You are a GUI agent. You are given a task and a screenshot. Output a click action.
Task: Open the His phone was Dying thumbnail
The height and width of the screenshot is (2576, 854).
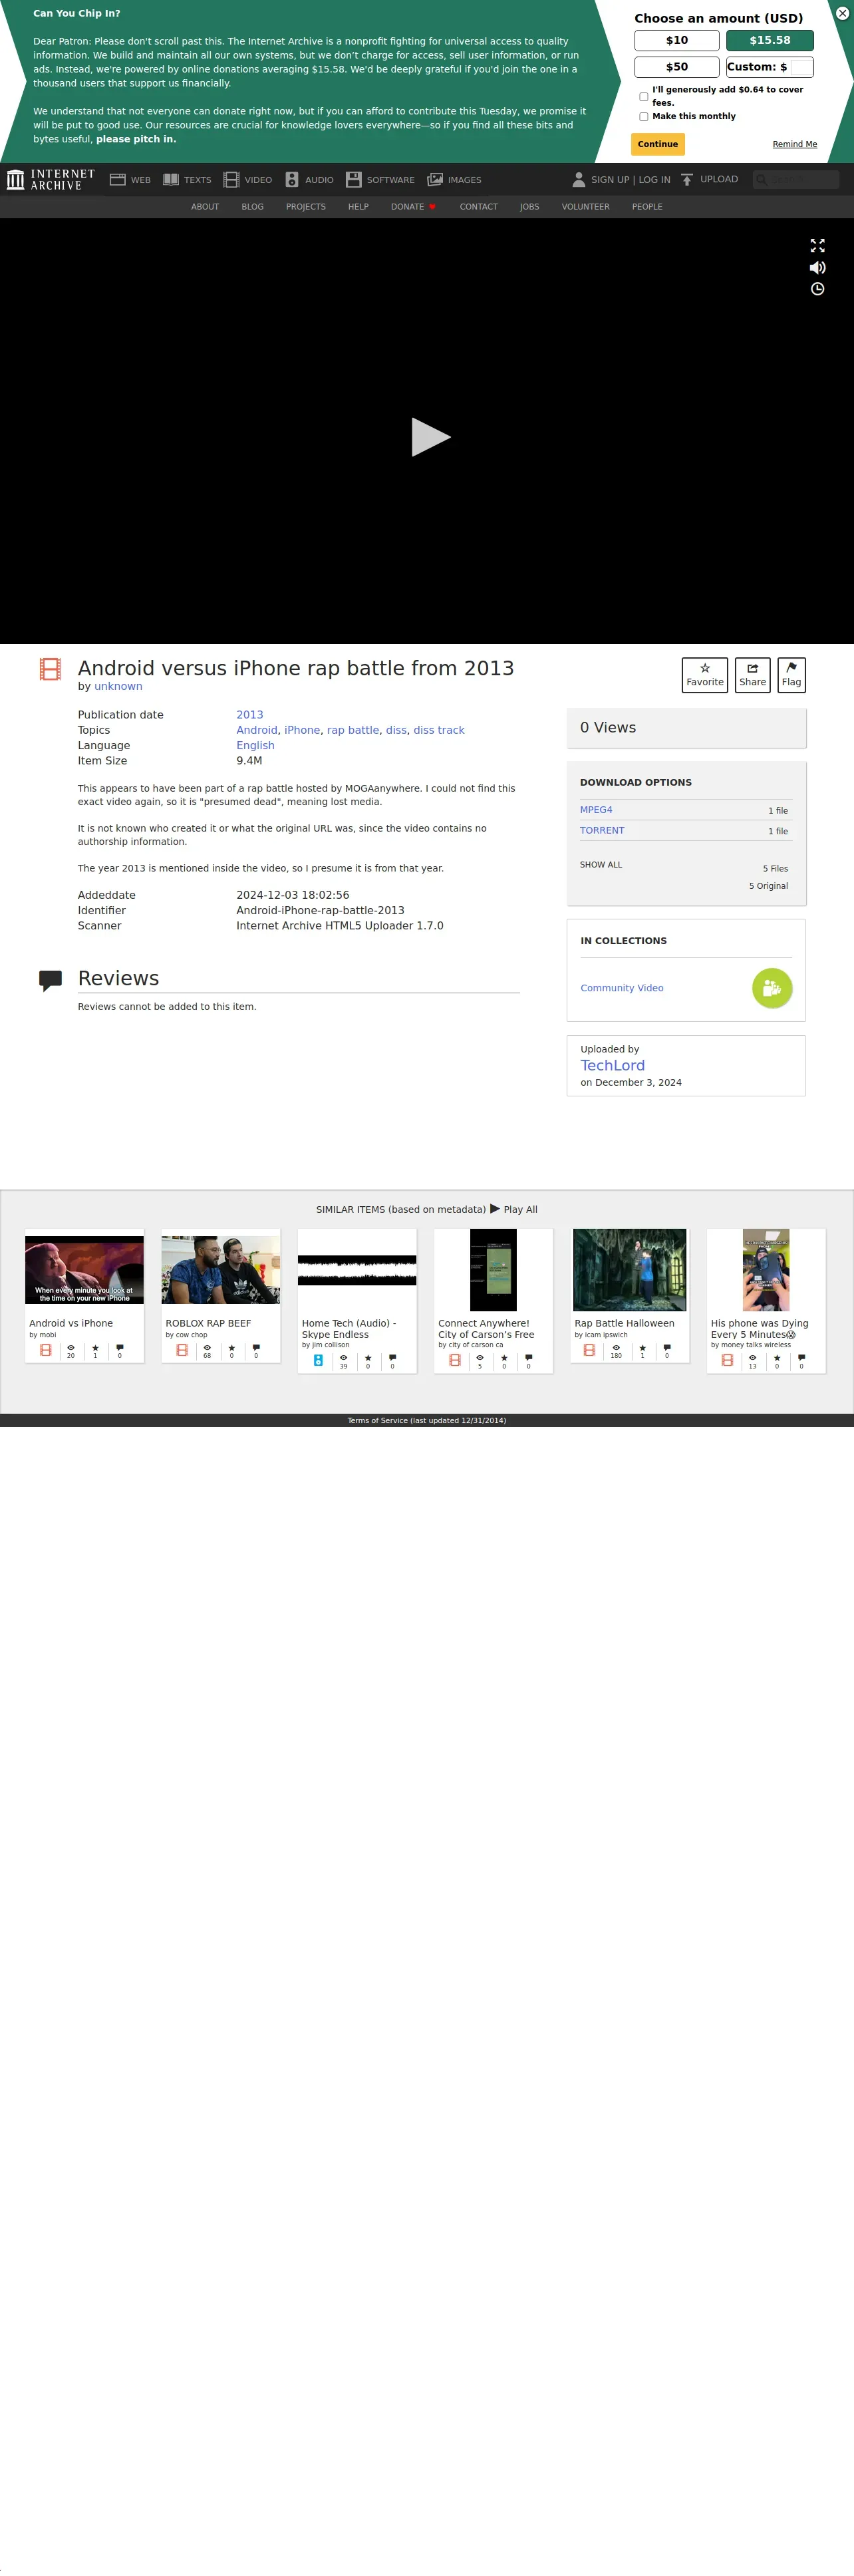(766, 1270)
